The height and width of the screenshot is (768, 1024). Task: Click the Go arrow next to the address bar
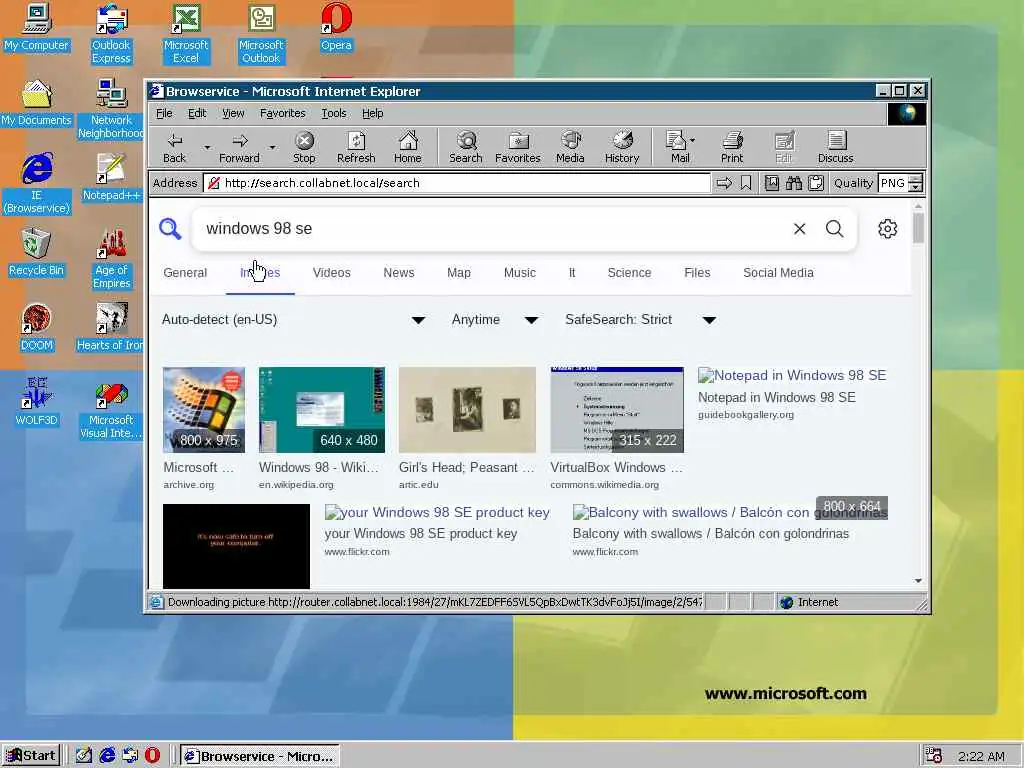[724, 184]
